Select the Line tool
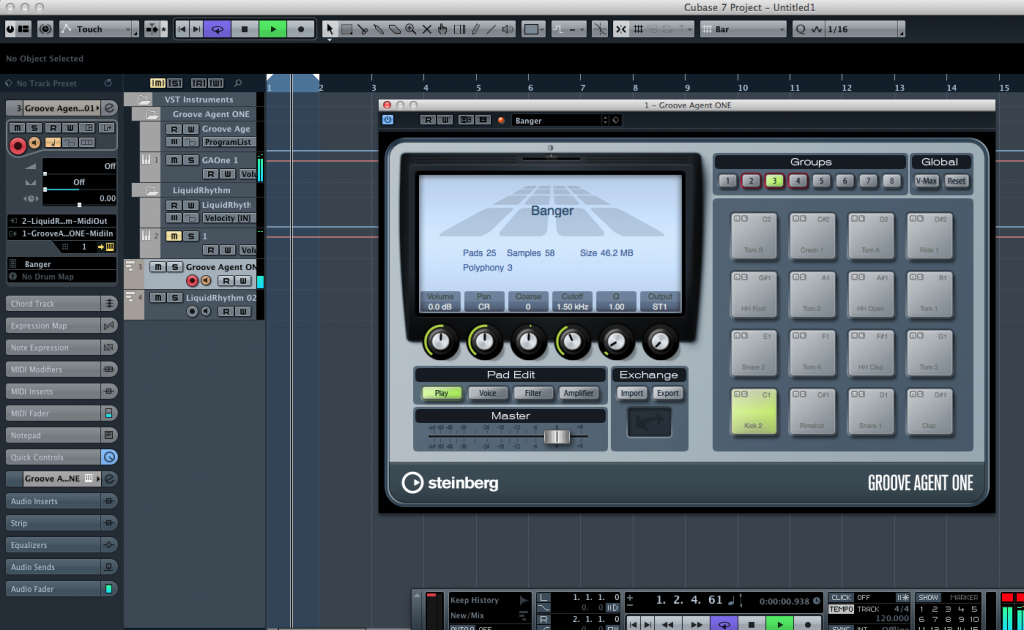The width and height of the screenshot is (1024, 630). [491, 29]
